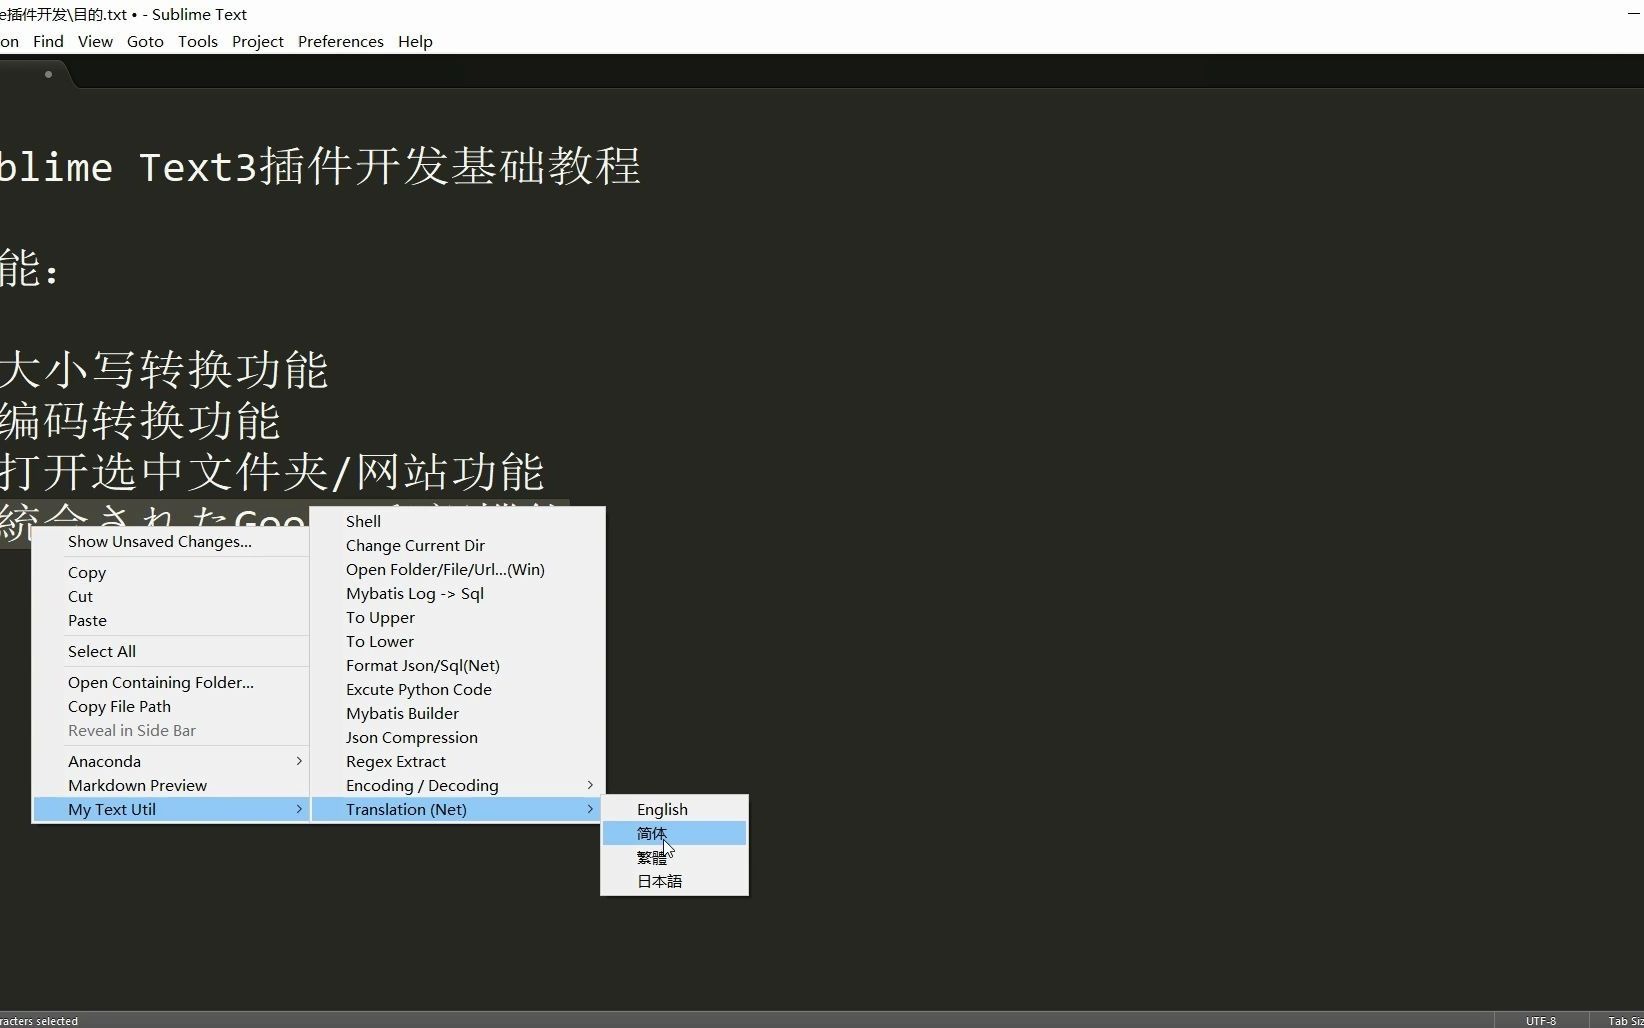Image resolution: width=1644 pixels, height=1028 pixels.
Task: Select Format Json/Sql(Net)
Action: point(458,665)
